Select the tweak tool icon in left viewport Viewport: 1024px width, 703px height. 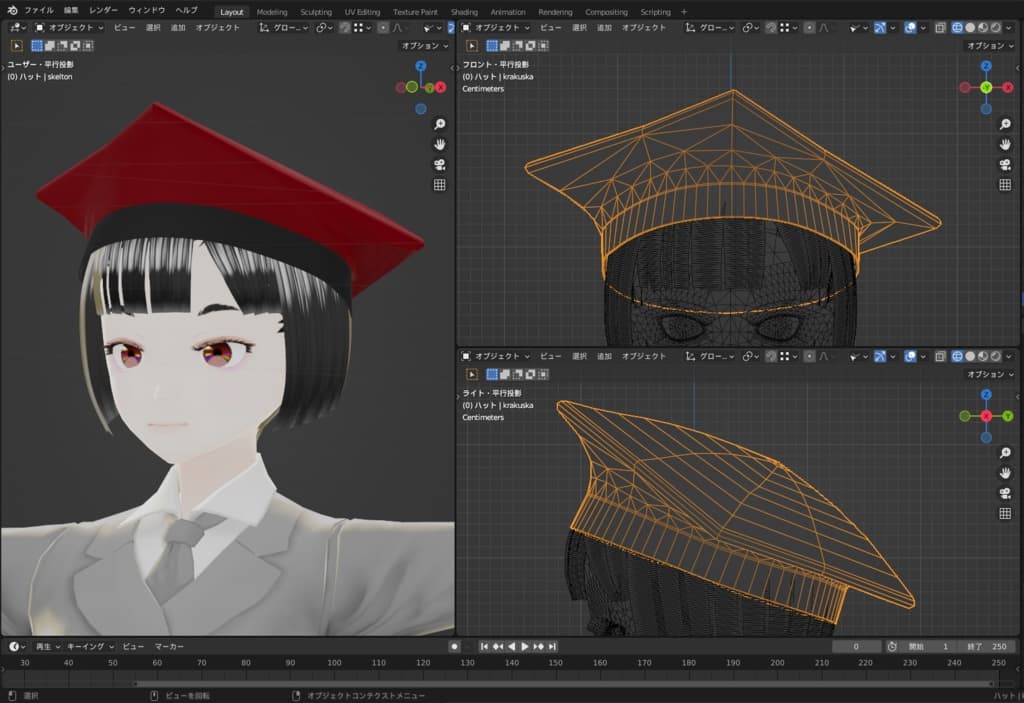point(17,45)
